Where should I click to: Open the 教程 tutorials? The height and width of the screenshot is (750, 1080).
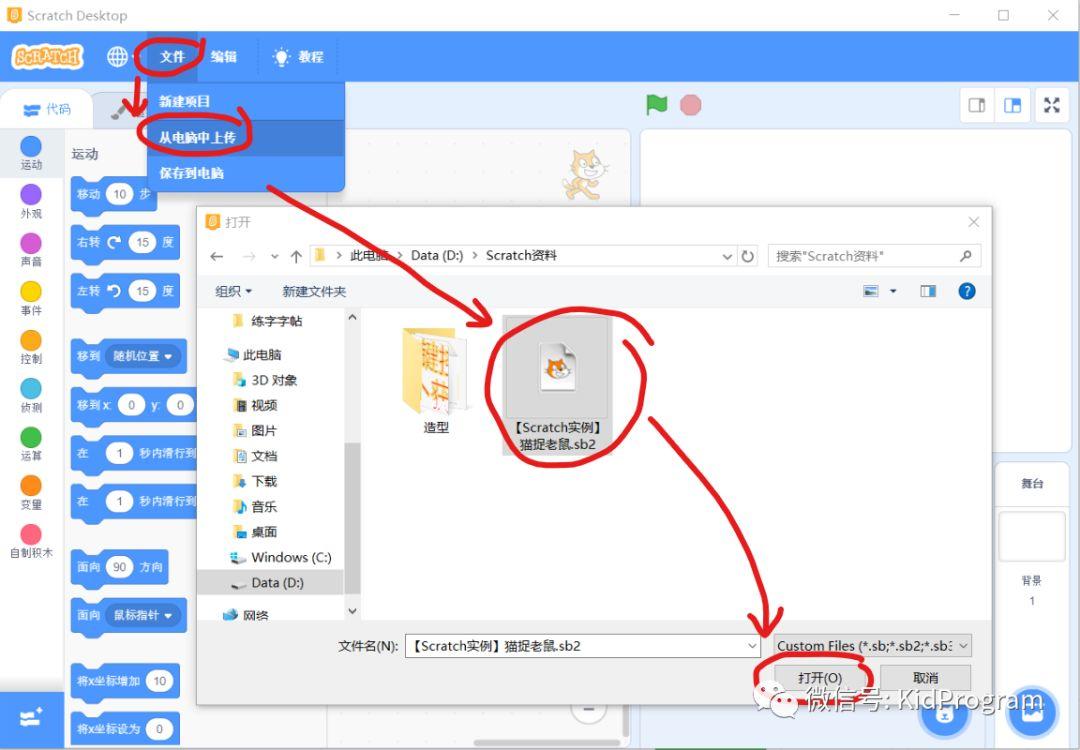[299, 56]
